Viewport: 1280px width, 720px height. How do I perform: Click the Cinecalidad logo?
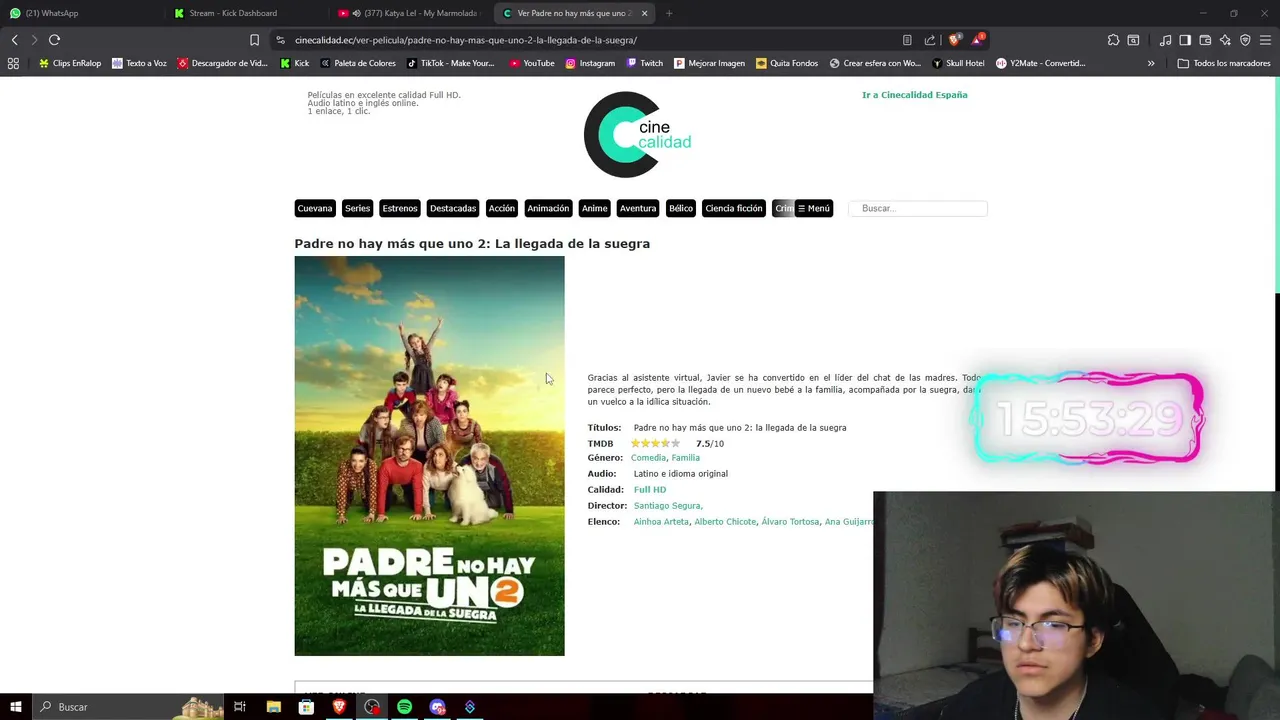tap(638, 135)
